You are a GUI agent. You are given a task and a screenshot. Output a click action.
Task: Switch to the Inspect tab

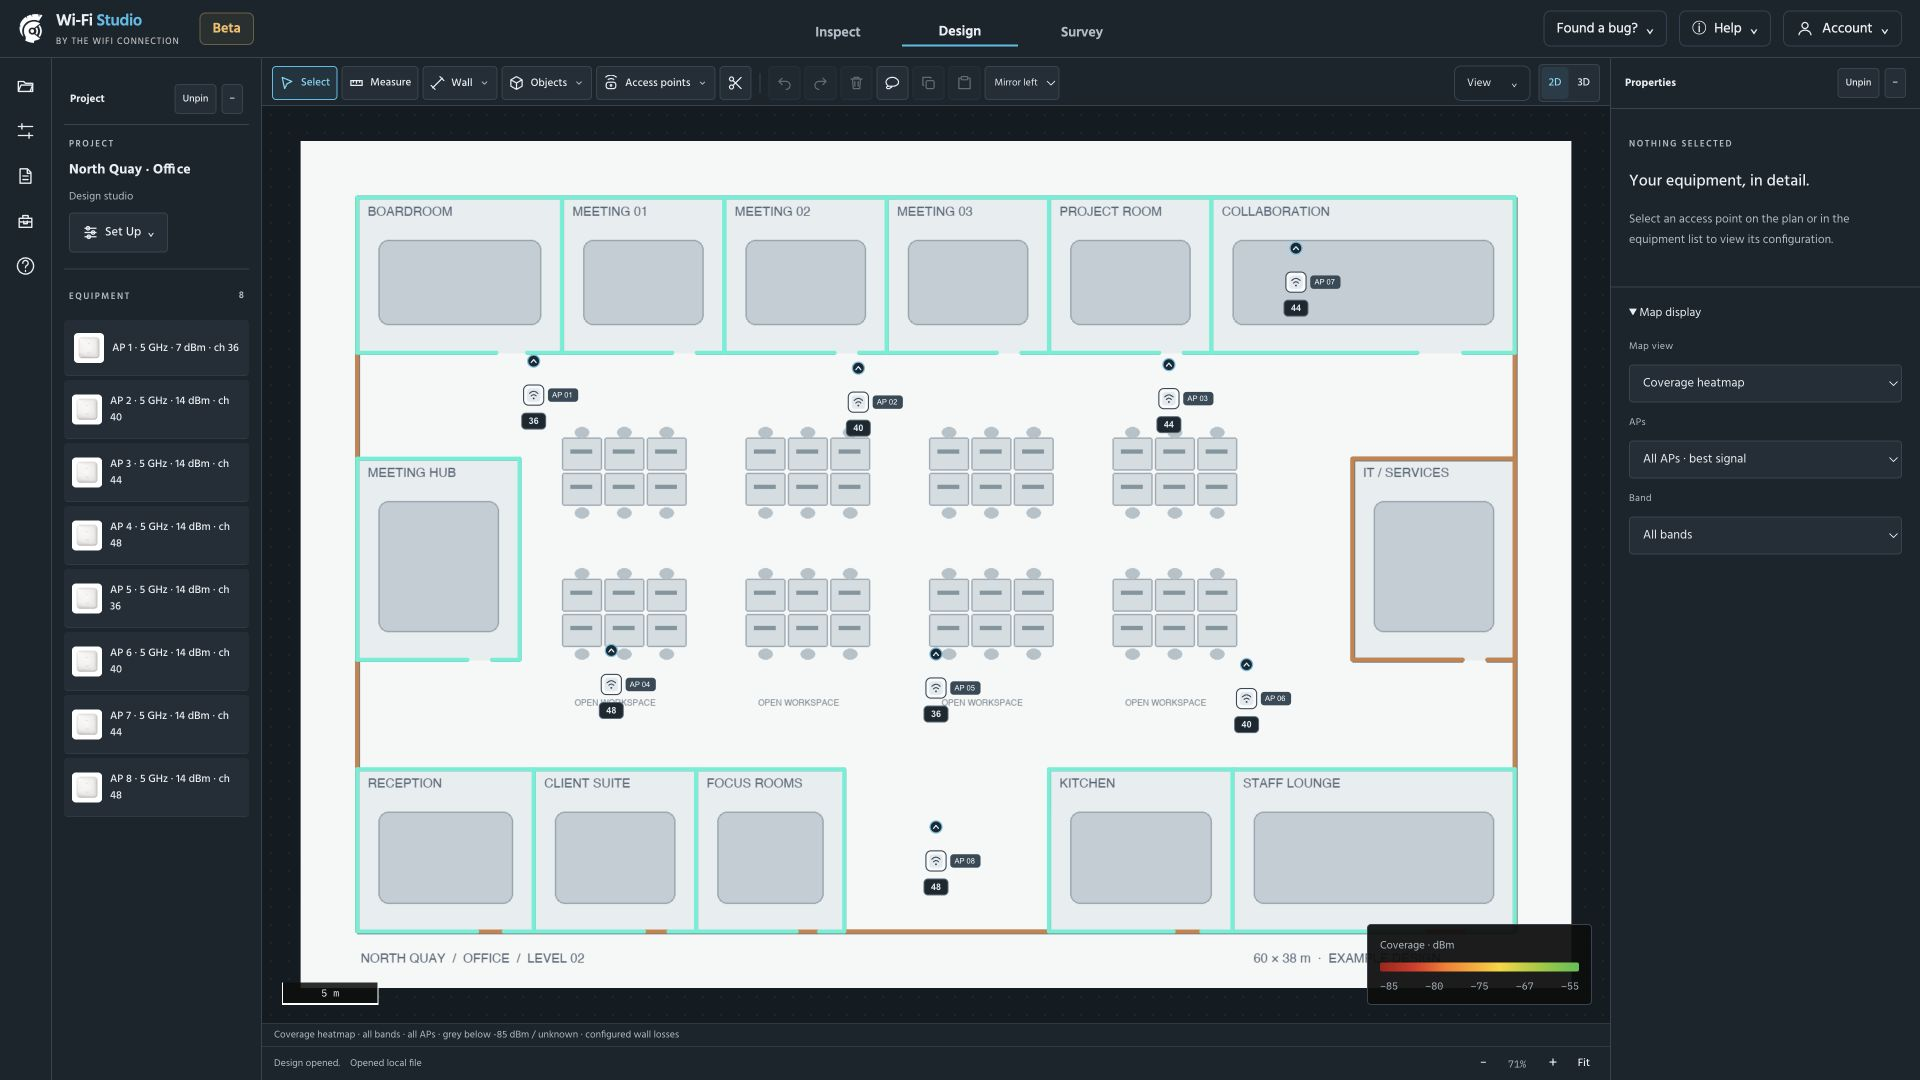tap(837, 32)
